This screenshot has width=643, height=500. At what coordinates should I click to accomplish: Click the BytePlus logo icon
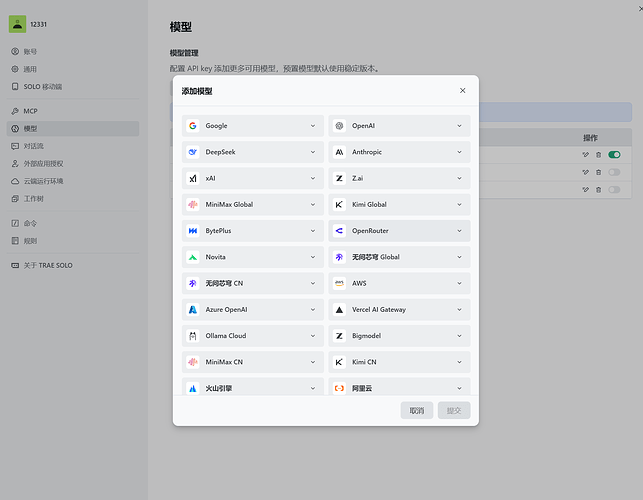click(193, 231)
